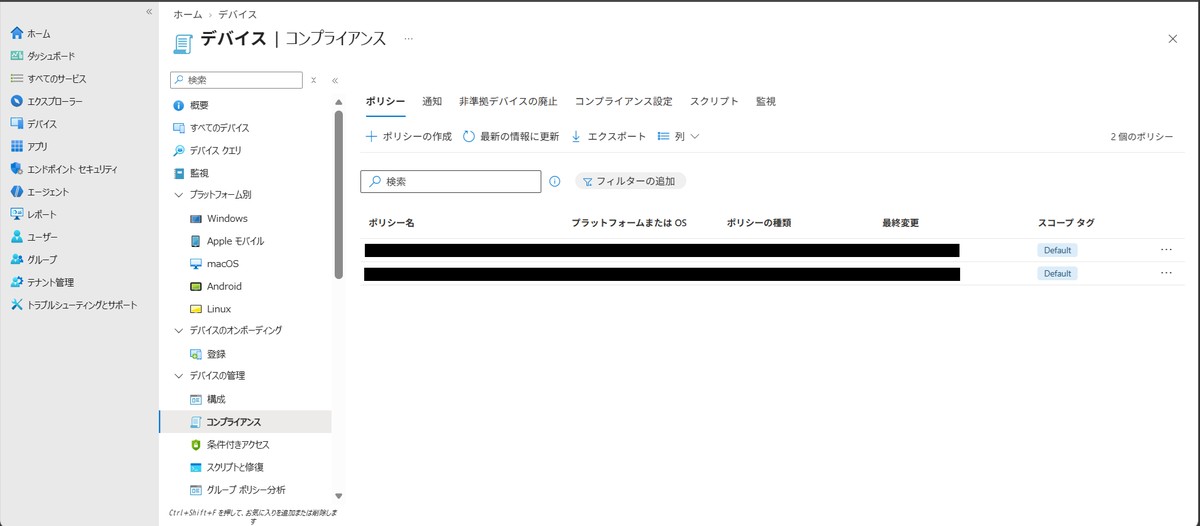Click the device menu vertical scrollbar
The image size is (1200, 526).
[339, 195]
